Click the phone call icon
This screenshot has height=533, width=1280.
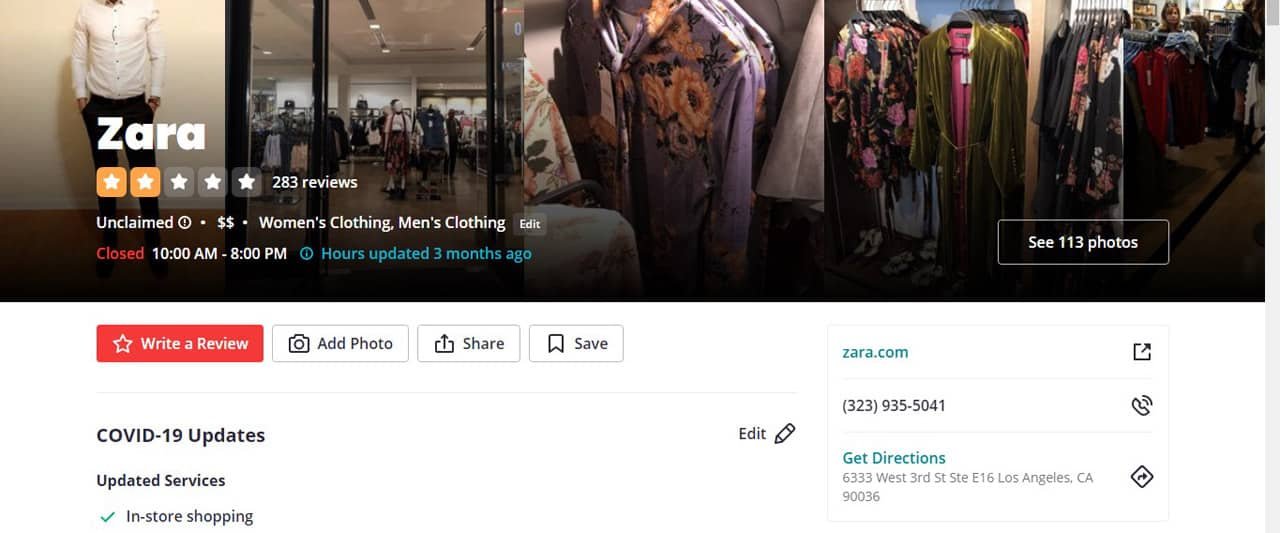coord(1141,405)
